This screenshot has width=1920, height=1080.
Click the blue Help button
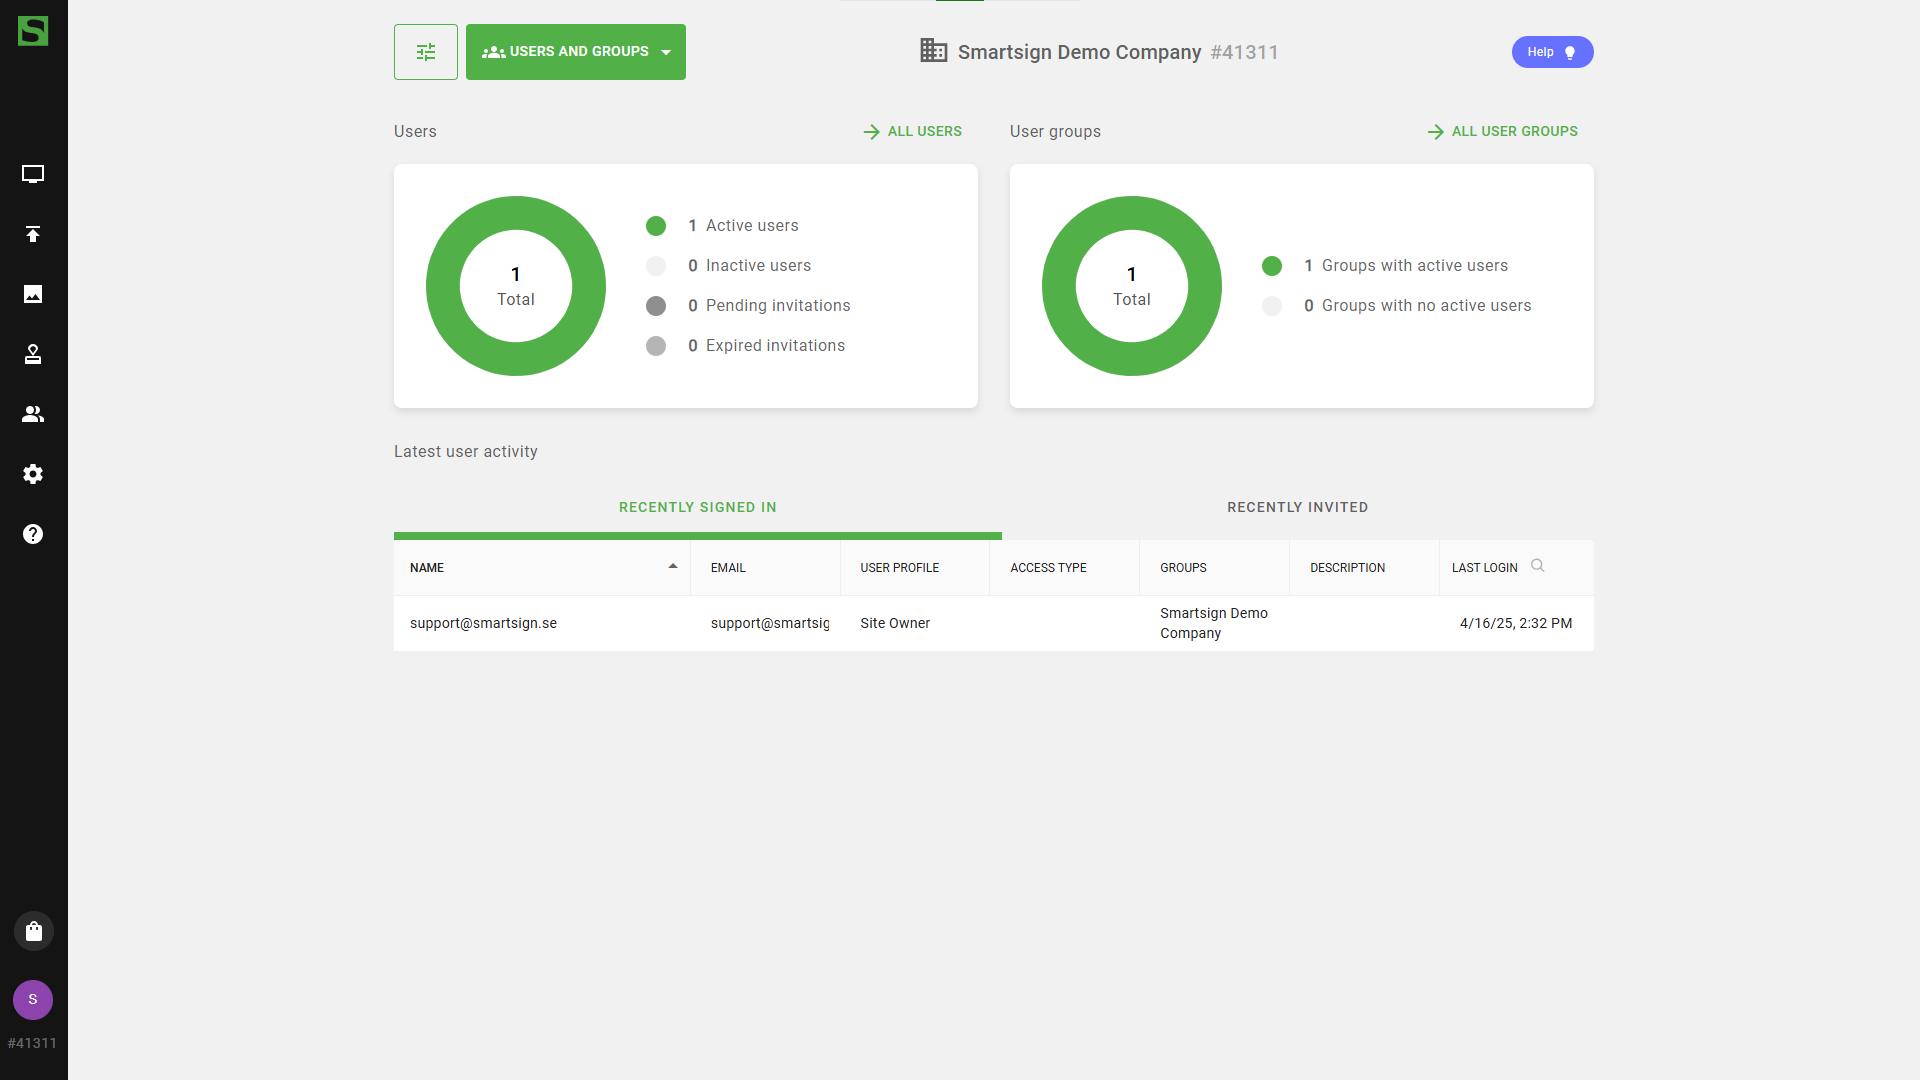point(1552,52)
